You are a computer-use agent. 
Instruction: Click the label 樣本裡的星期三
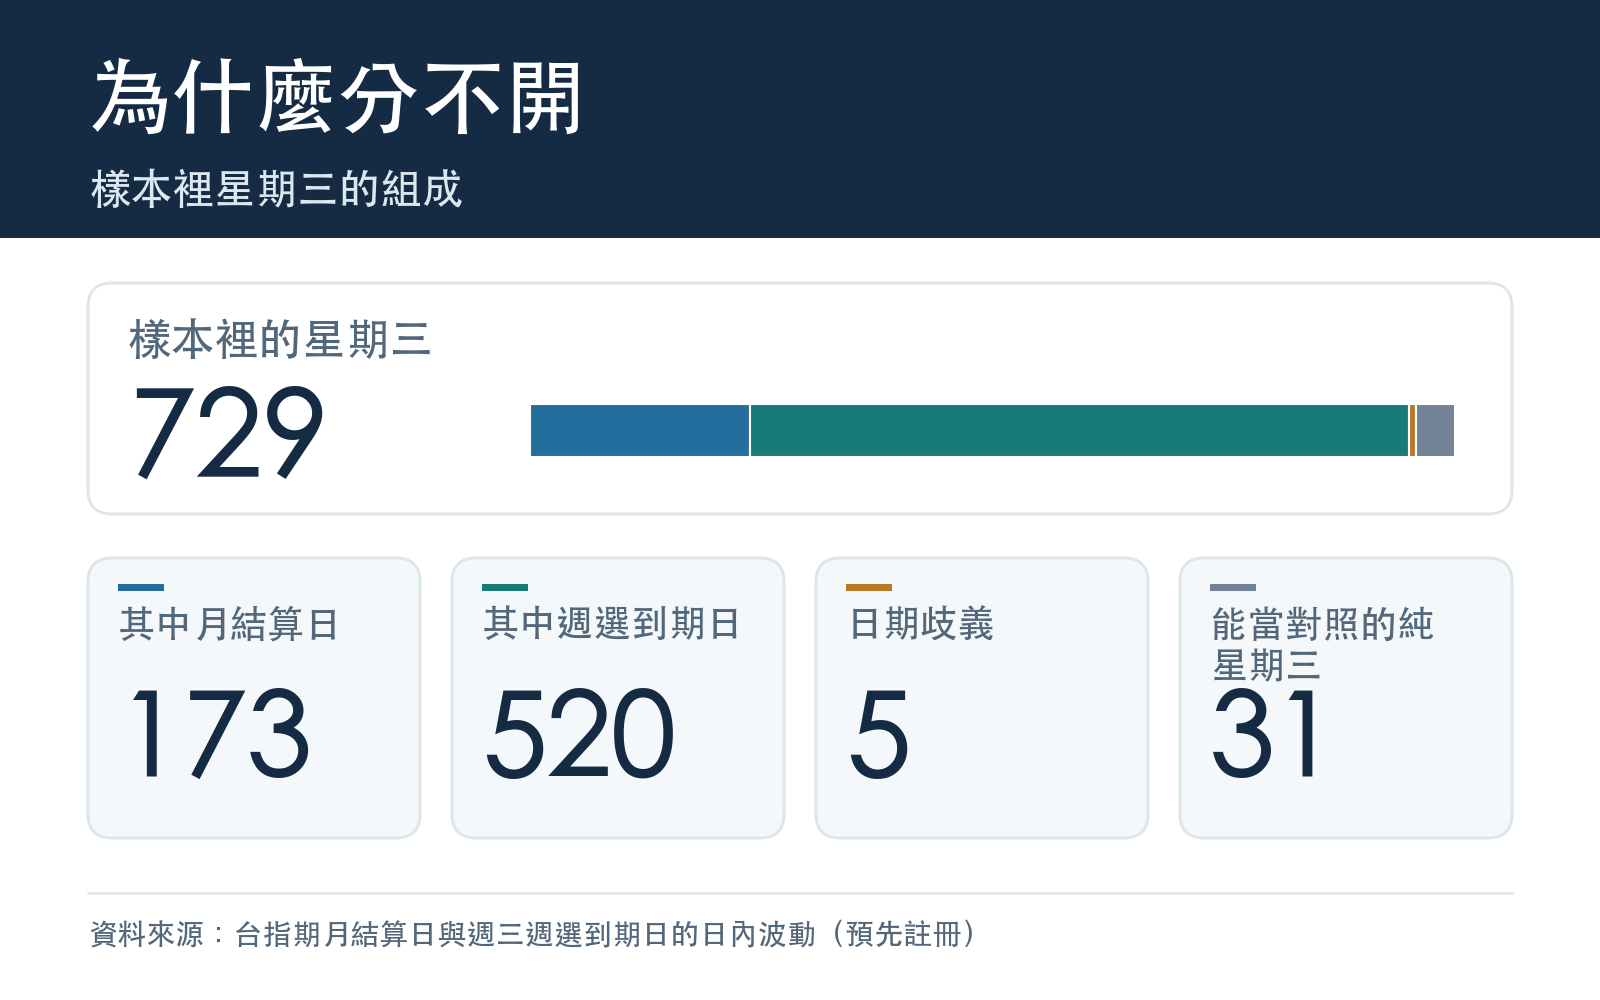280,340
